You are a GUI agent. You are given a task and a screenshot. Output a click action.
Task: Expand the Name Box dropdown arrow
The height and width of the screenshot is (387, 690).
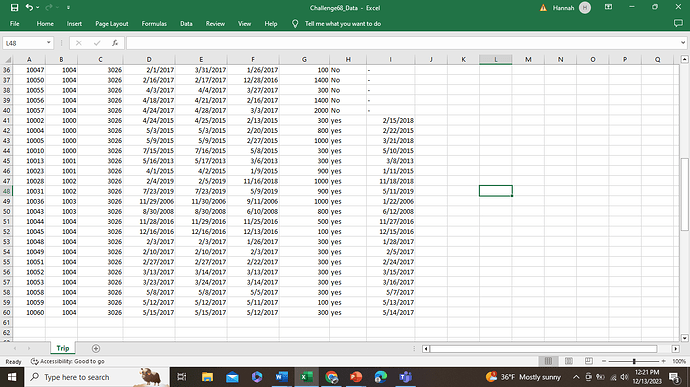click(x=48, y=43)
